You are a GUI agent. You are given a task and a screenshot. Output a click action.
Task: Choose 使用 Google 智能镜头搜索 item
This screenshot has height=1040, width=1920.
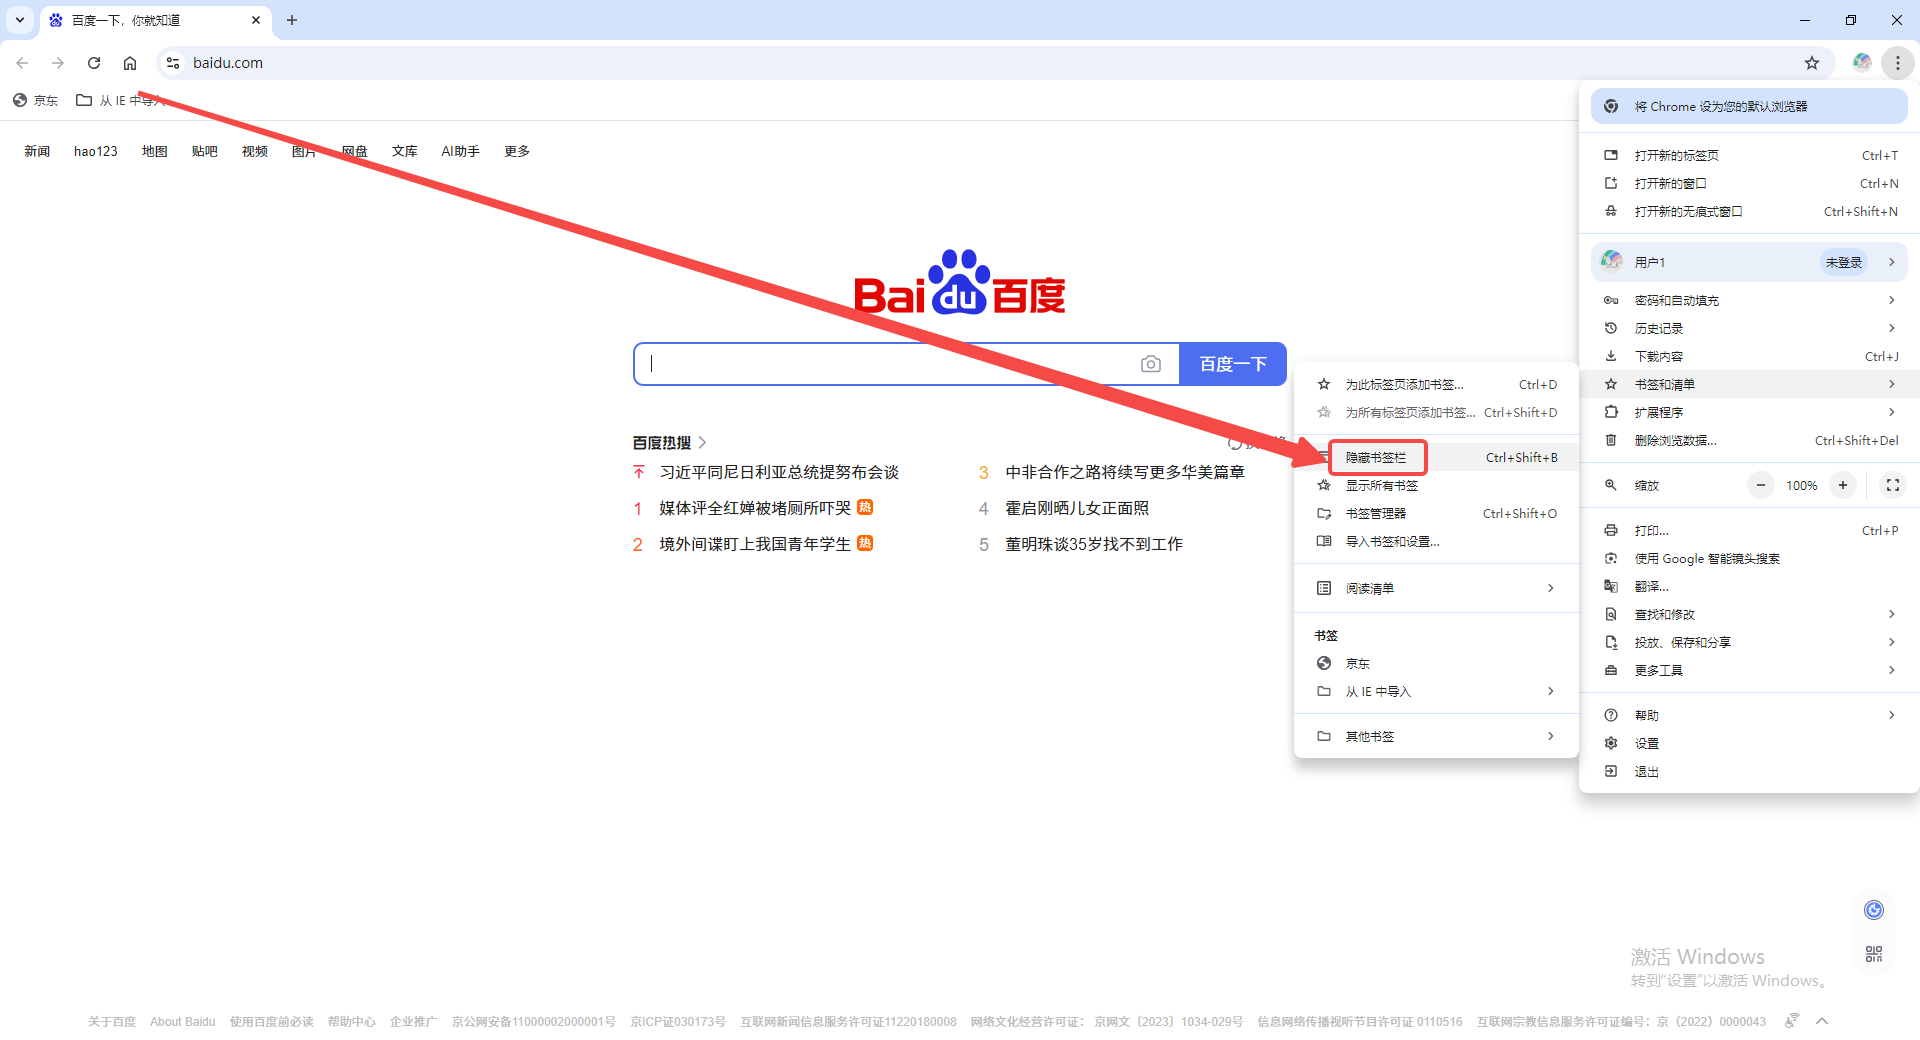(x=1749, y=558)
